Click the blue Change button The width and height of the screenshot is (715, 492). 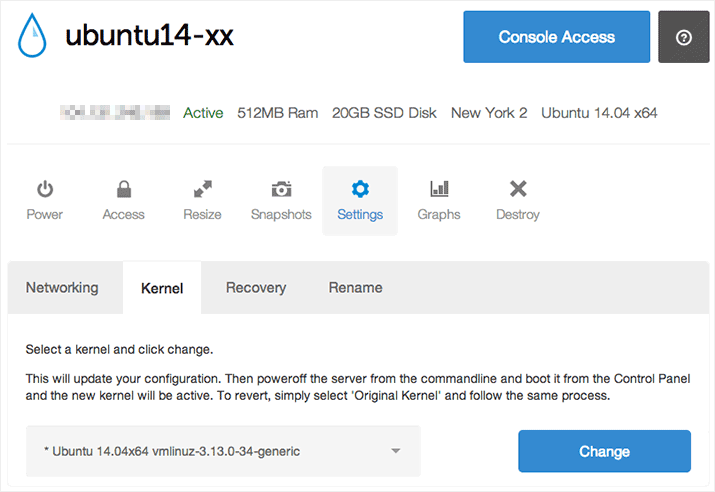tap(604, 451)
